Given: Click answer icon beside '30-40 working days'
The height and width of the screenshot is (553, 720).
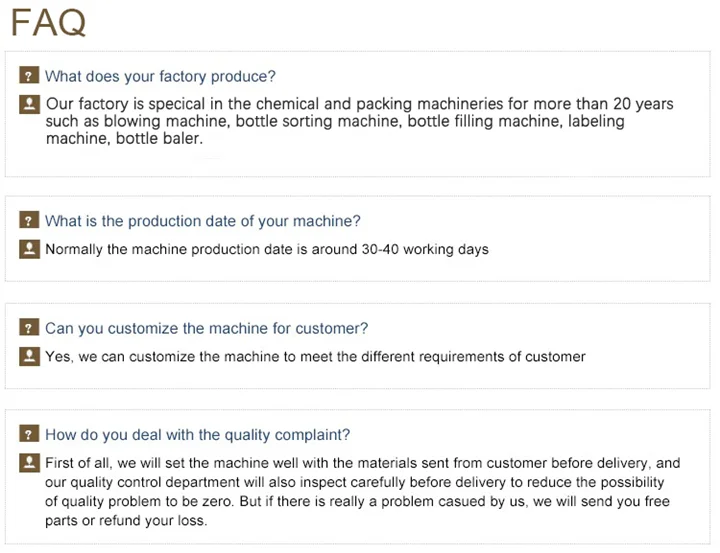Looking at the screenshot, I should coord(29,248).
